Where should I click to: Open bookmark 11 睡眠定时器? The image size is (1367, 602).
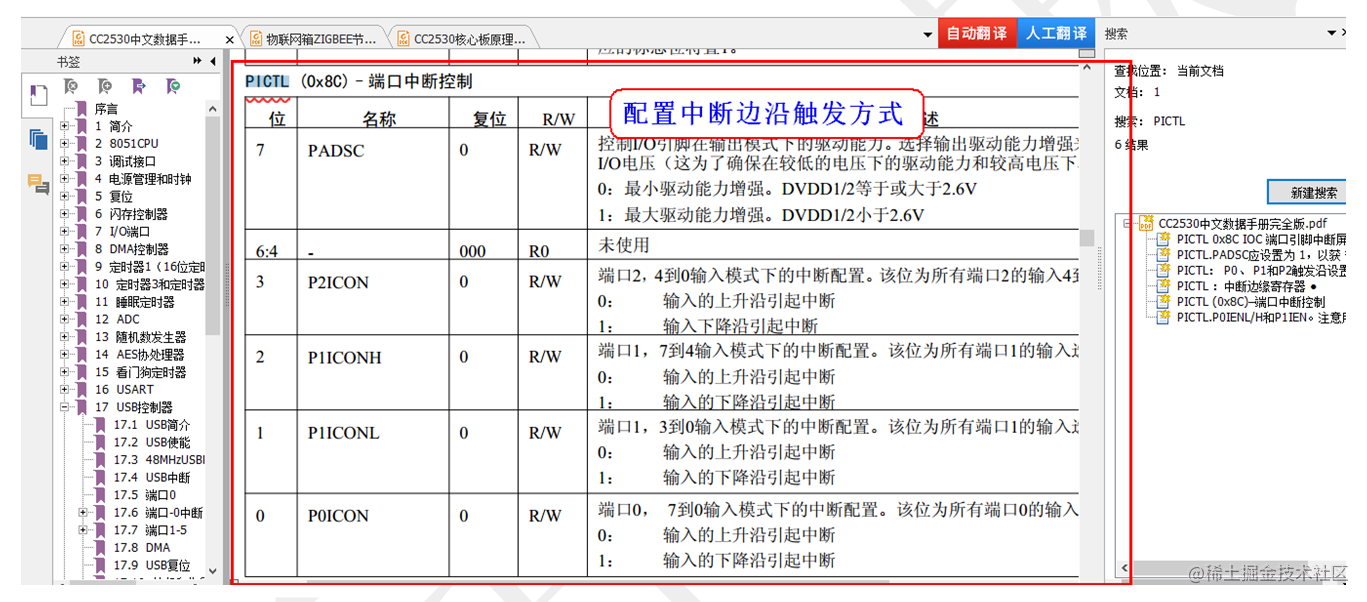pyautogui.click(x=135, y=302)
